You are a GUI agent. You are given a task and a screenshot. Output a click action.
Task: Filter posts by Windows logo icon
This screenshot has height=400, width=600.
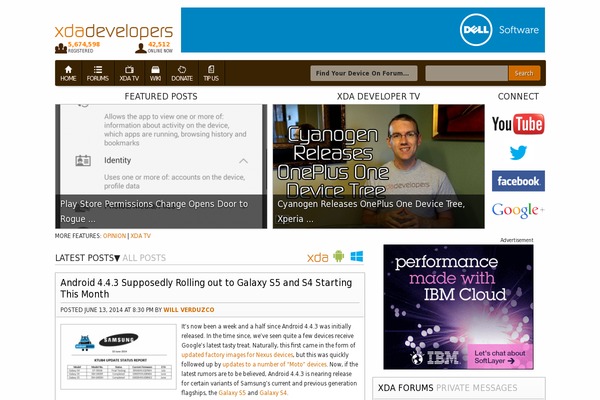tap(357, 257)
